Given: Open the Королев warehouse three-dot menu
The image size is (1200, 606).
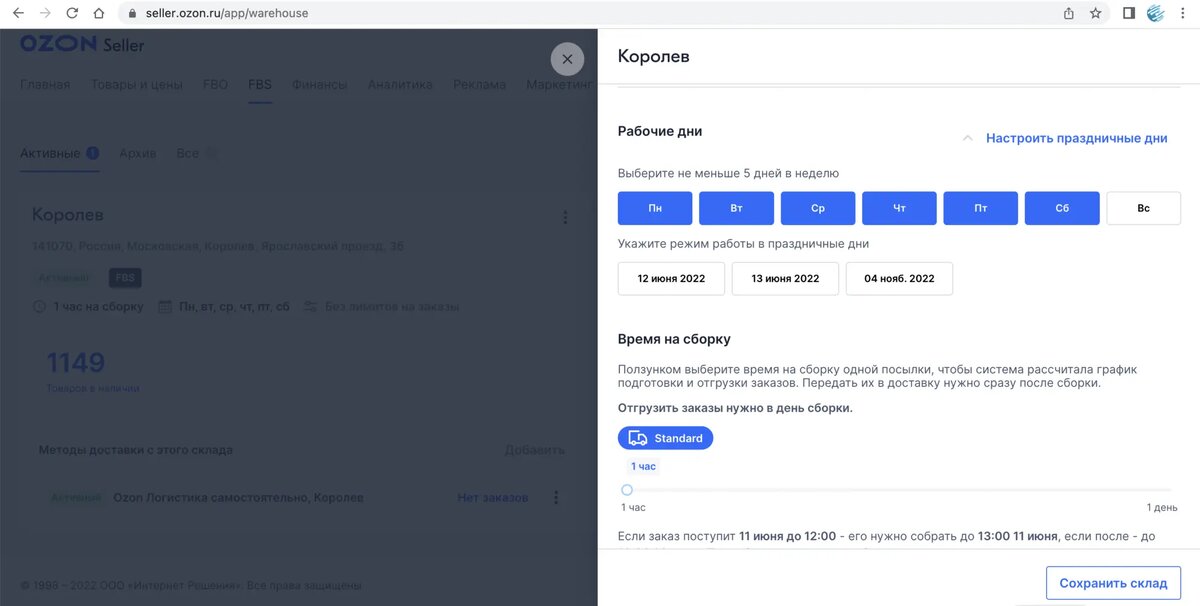Looking at the screenshot, I should [x=565, y=217].
